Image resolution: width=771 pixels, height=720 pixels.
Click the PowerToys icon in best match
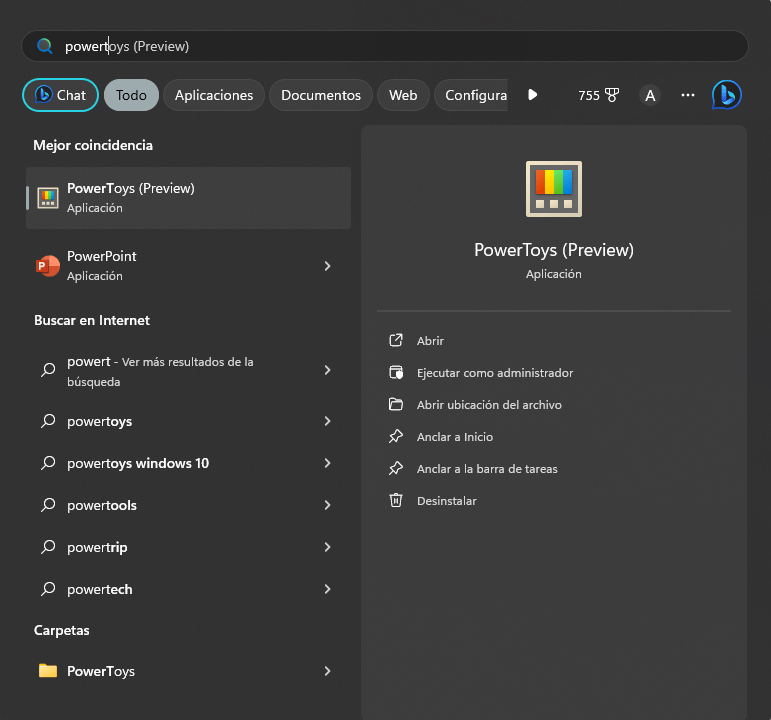click(48, 198)
